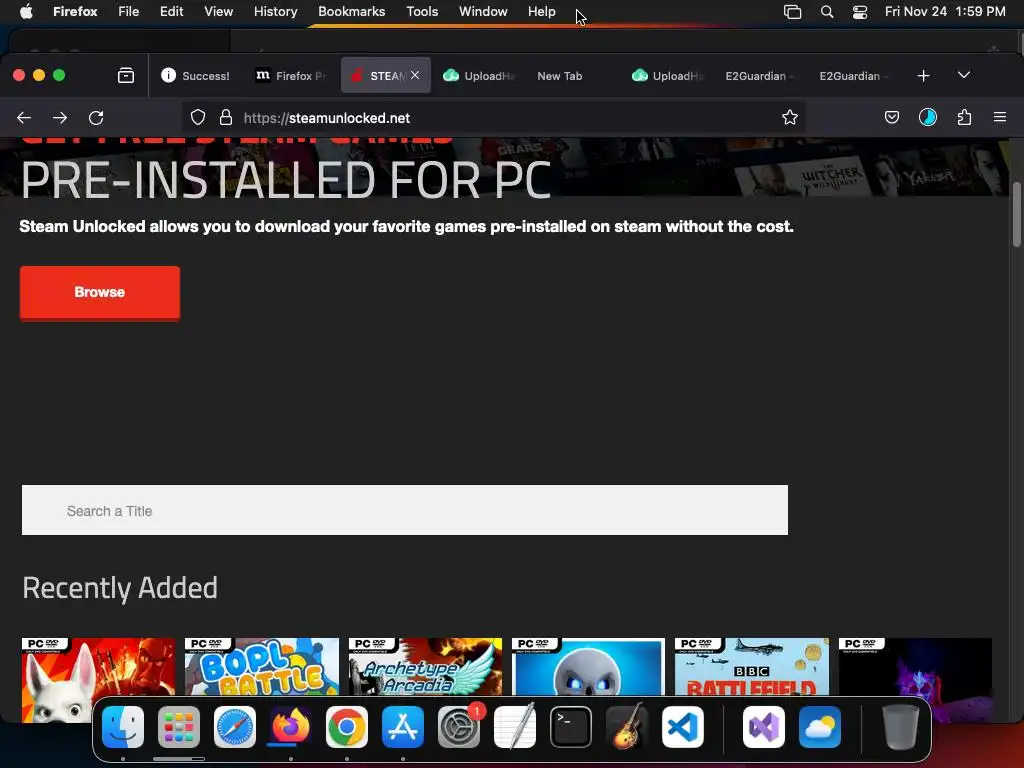The height and width of the screenshot is (768, 1024).
Task: Click the date and time in menu bar
Action: point(945,11)
